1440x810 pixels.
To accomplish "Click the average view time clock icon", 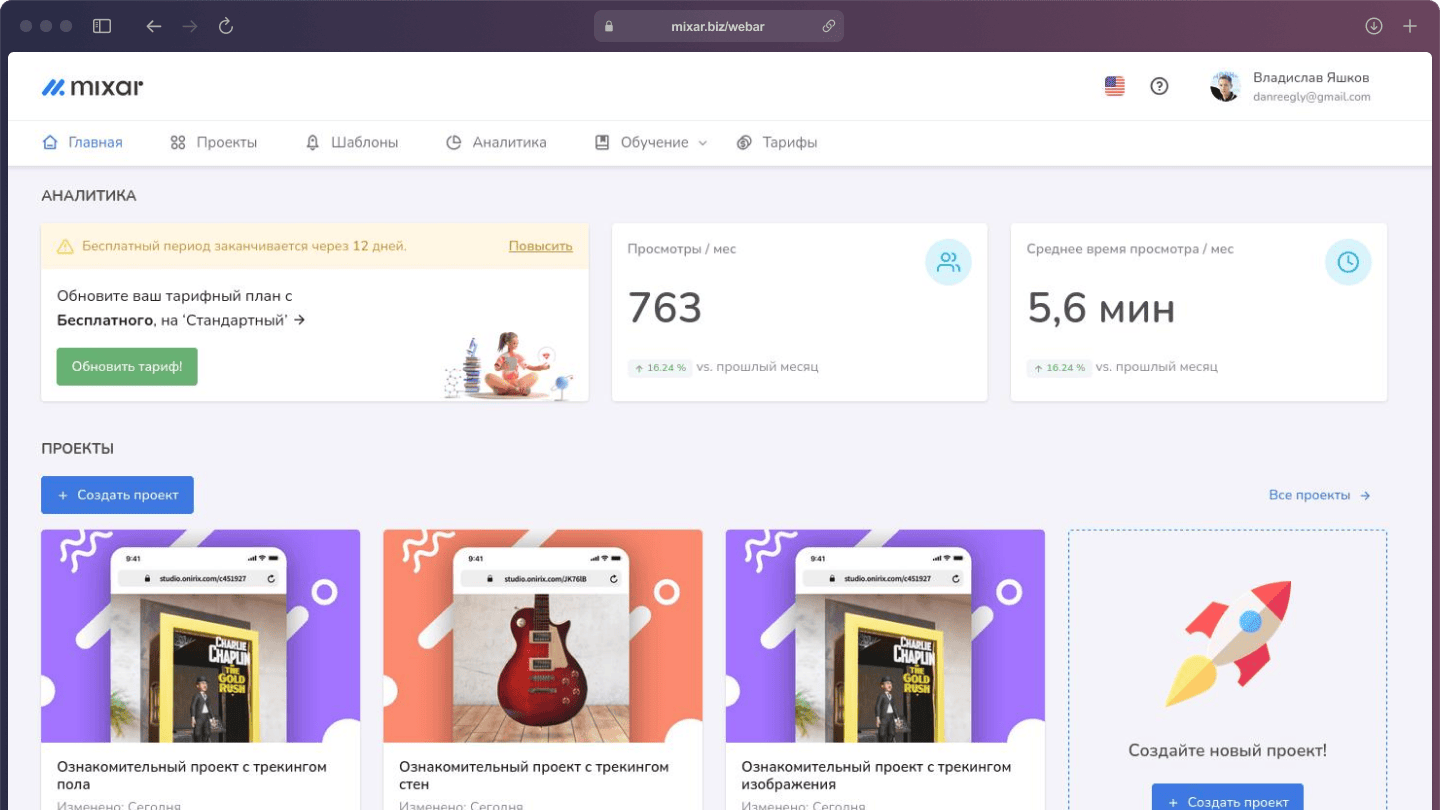I will [x=1347, y=262].
